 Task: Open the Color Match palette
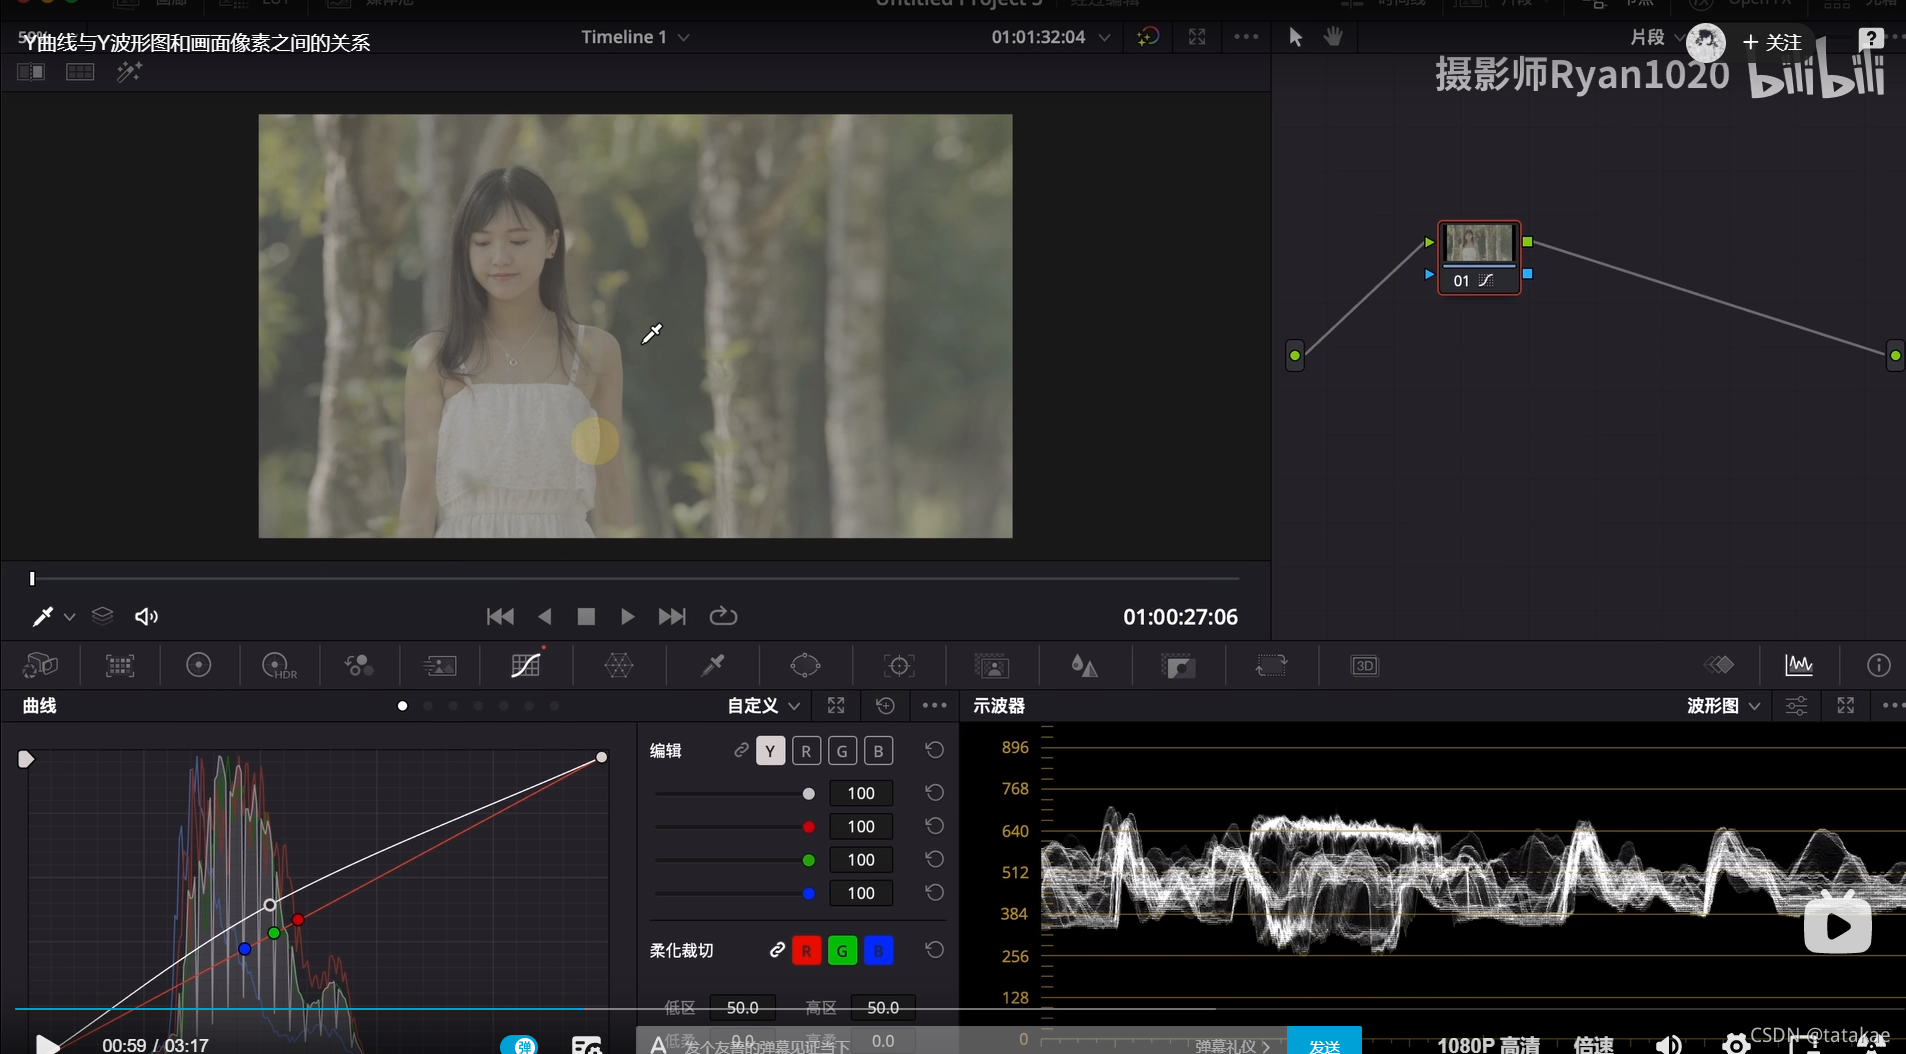click(x=120, y=665)
